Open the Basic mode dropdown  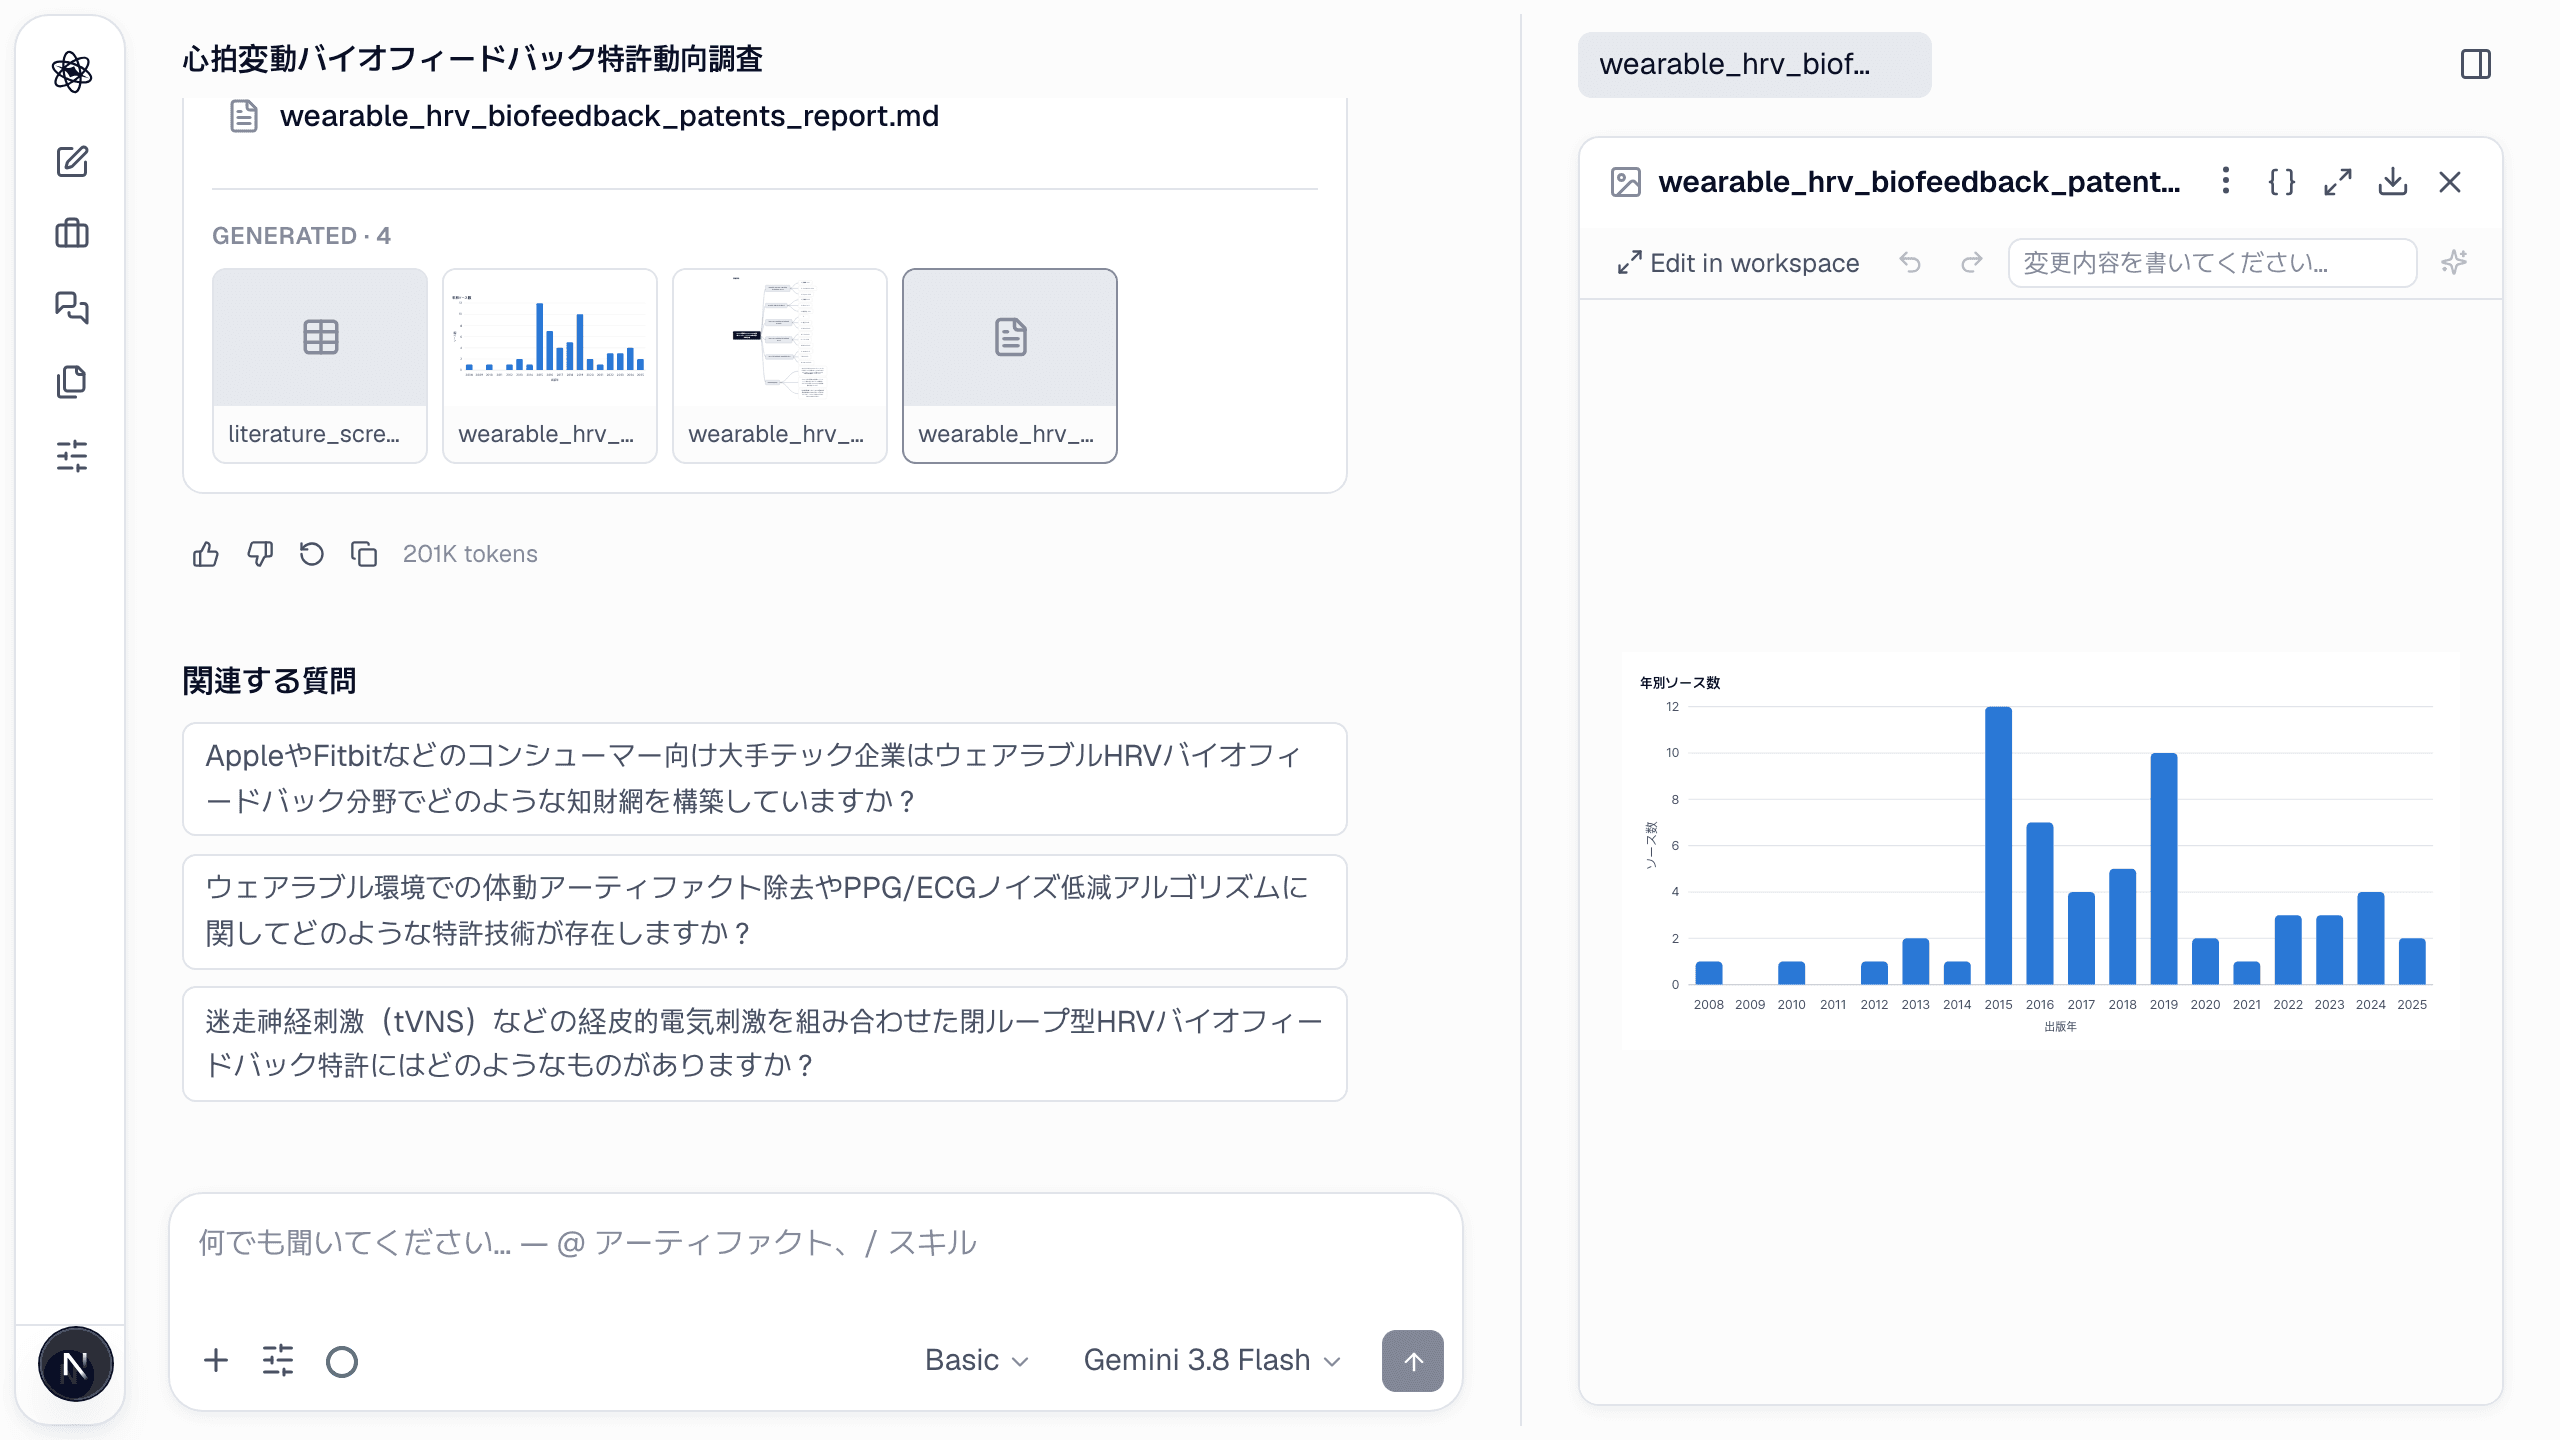(976, 1361)
